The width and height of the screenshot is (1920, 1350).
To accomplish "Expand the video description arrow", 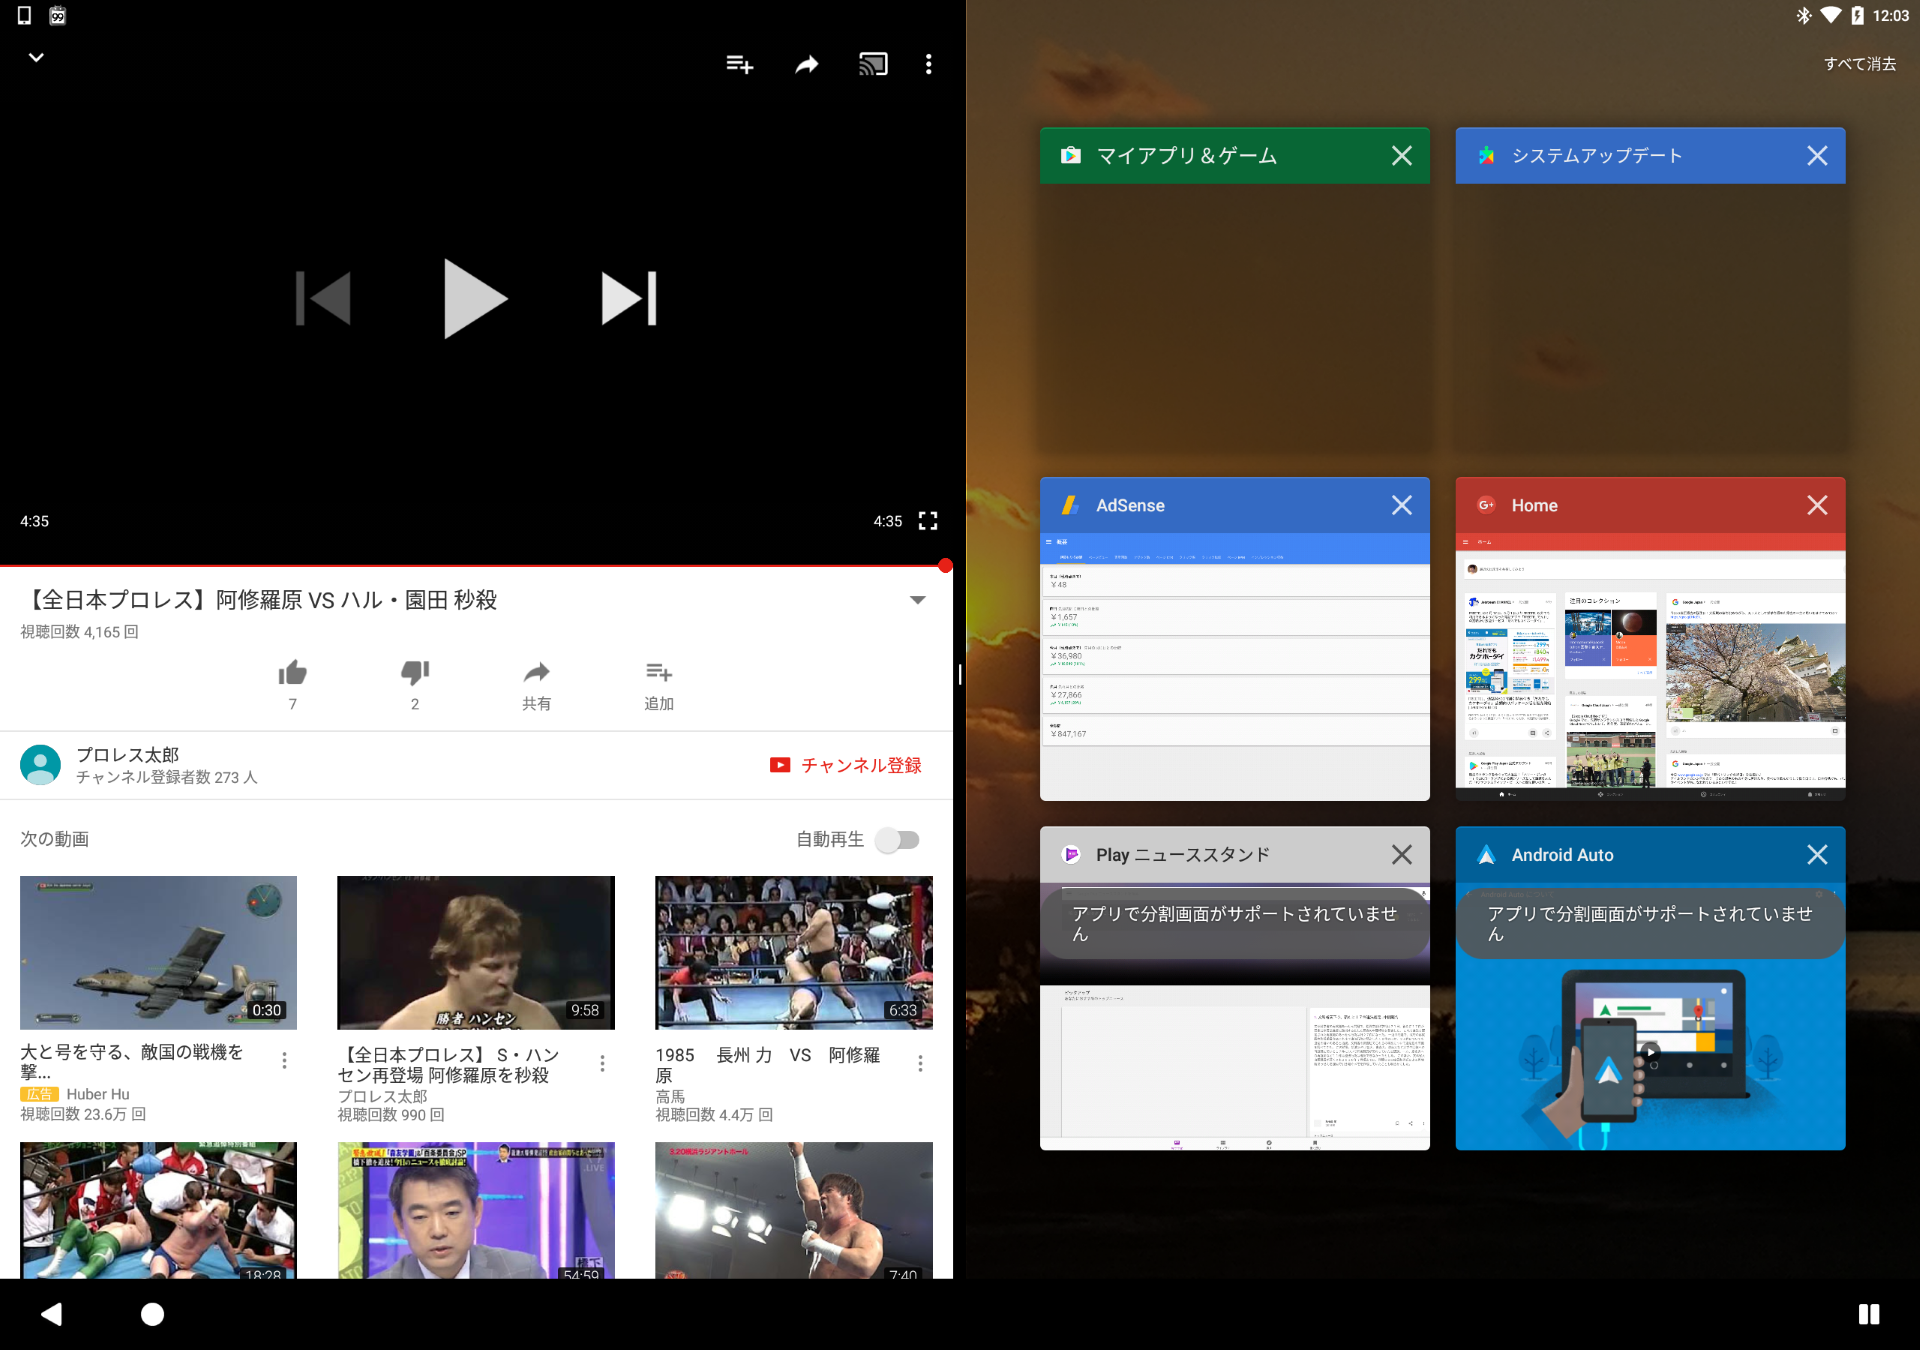I will 917,600.
